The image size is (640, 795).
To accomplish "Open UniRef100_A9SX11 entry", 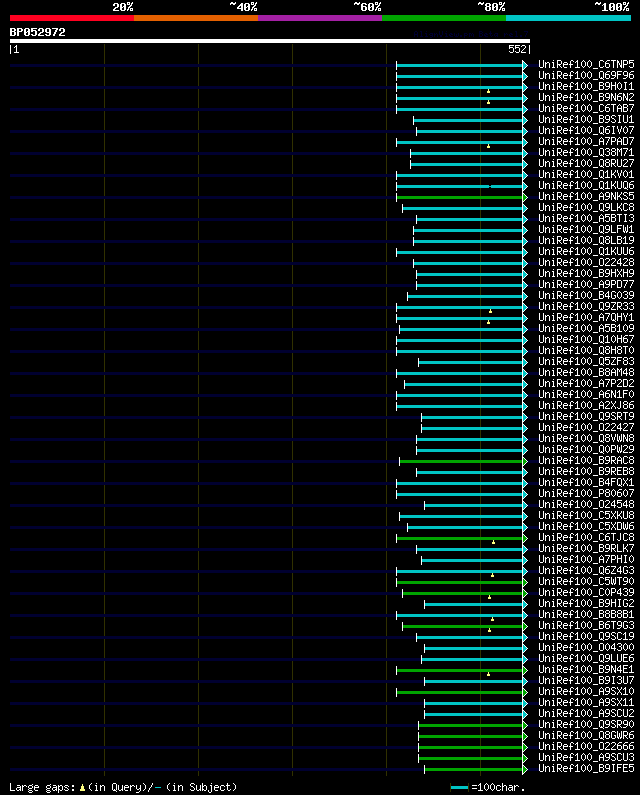I will point(586,703).
